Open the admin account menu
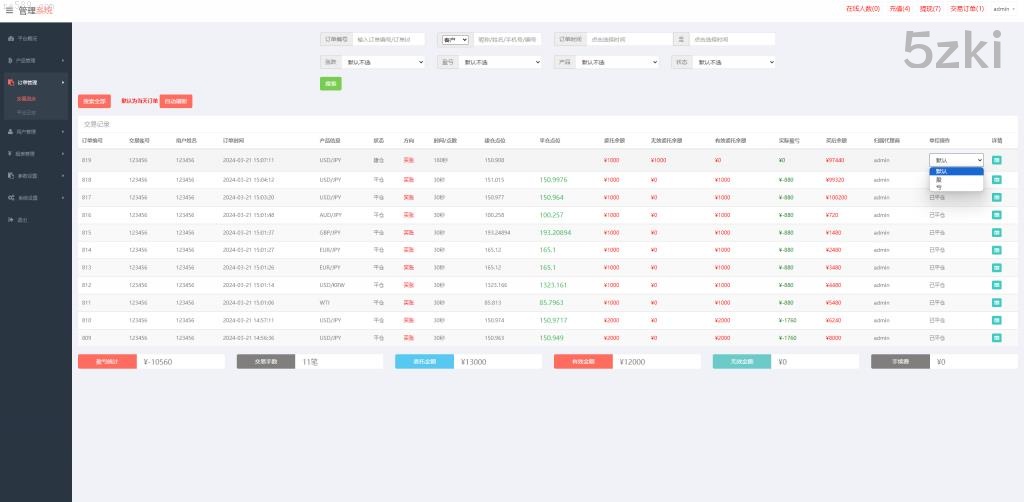The width and height of the screenshot is (1024, 502). (x=1001, y=9)
